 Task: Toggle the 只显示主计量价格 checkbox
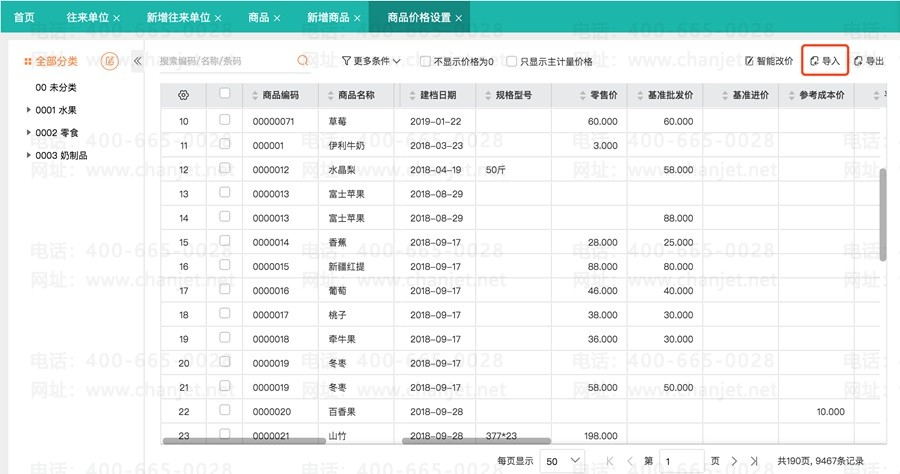point(511,61)
